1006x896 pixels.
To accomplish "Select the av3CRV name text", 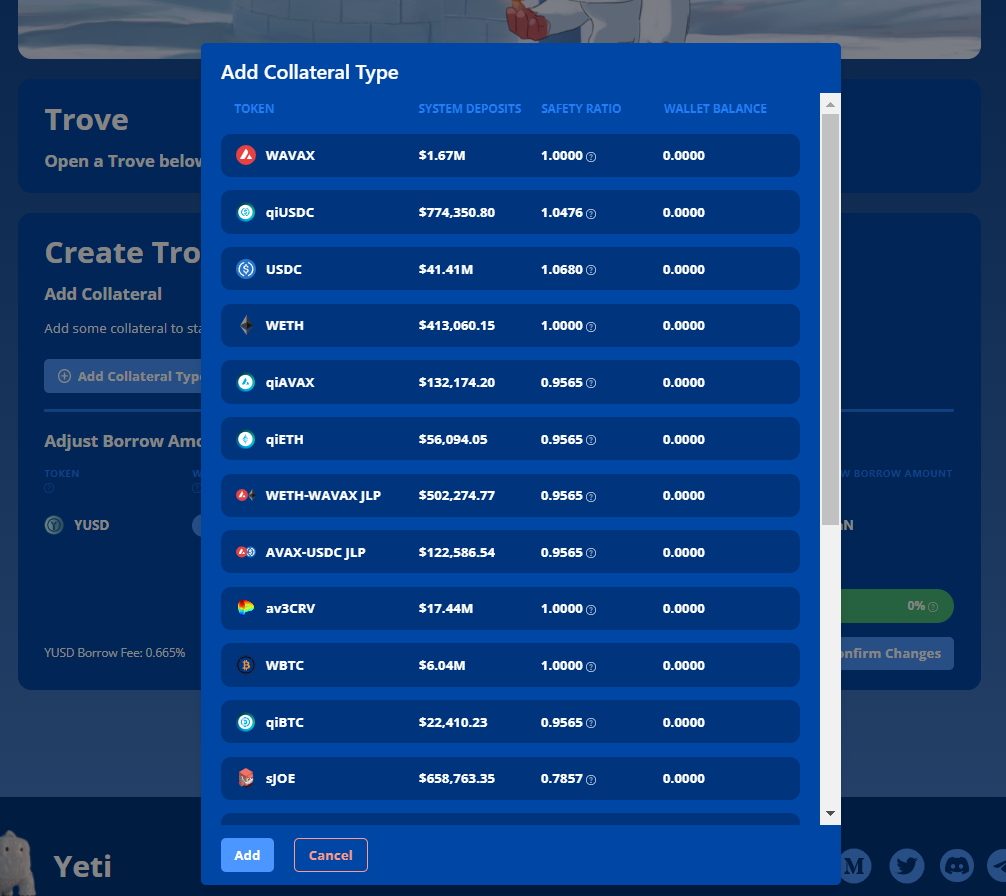I will [290, 609].
